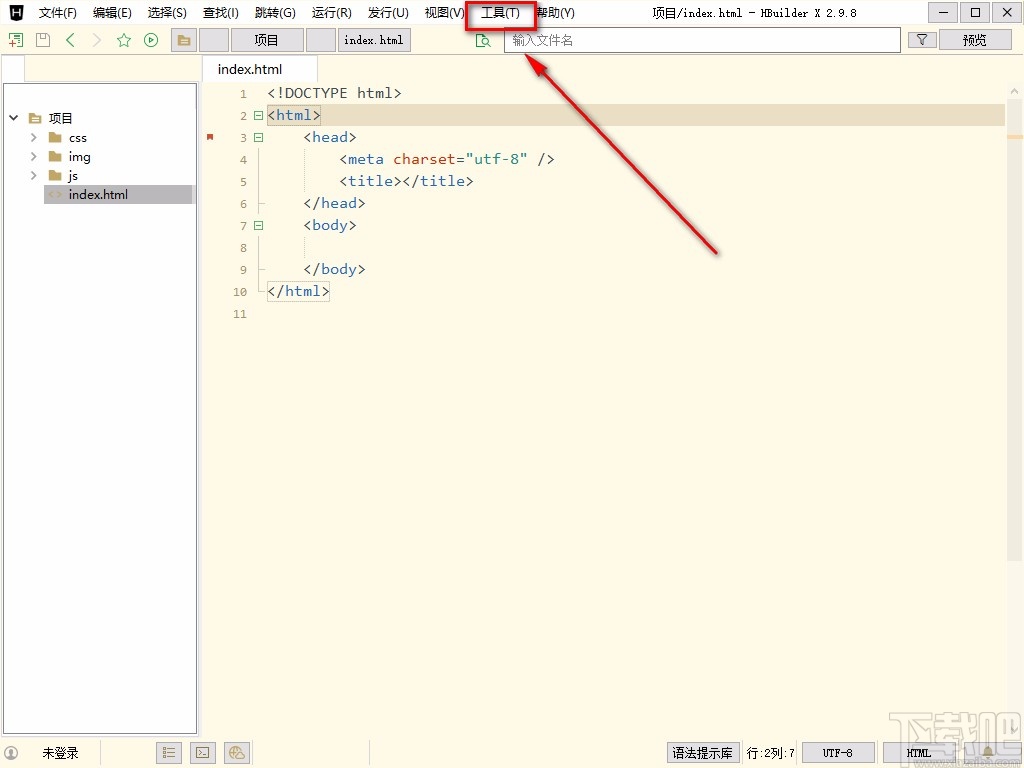The image size is (1024, 768).
Task: Select the css folder in project tree
Action: pos(78,138)
